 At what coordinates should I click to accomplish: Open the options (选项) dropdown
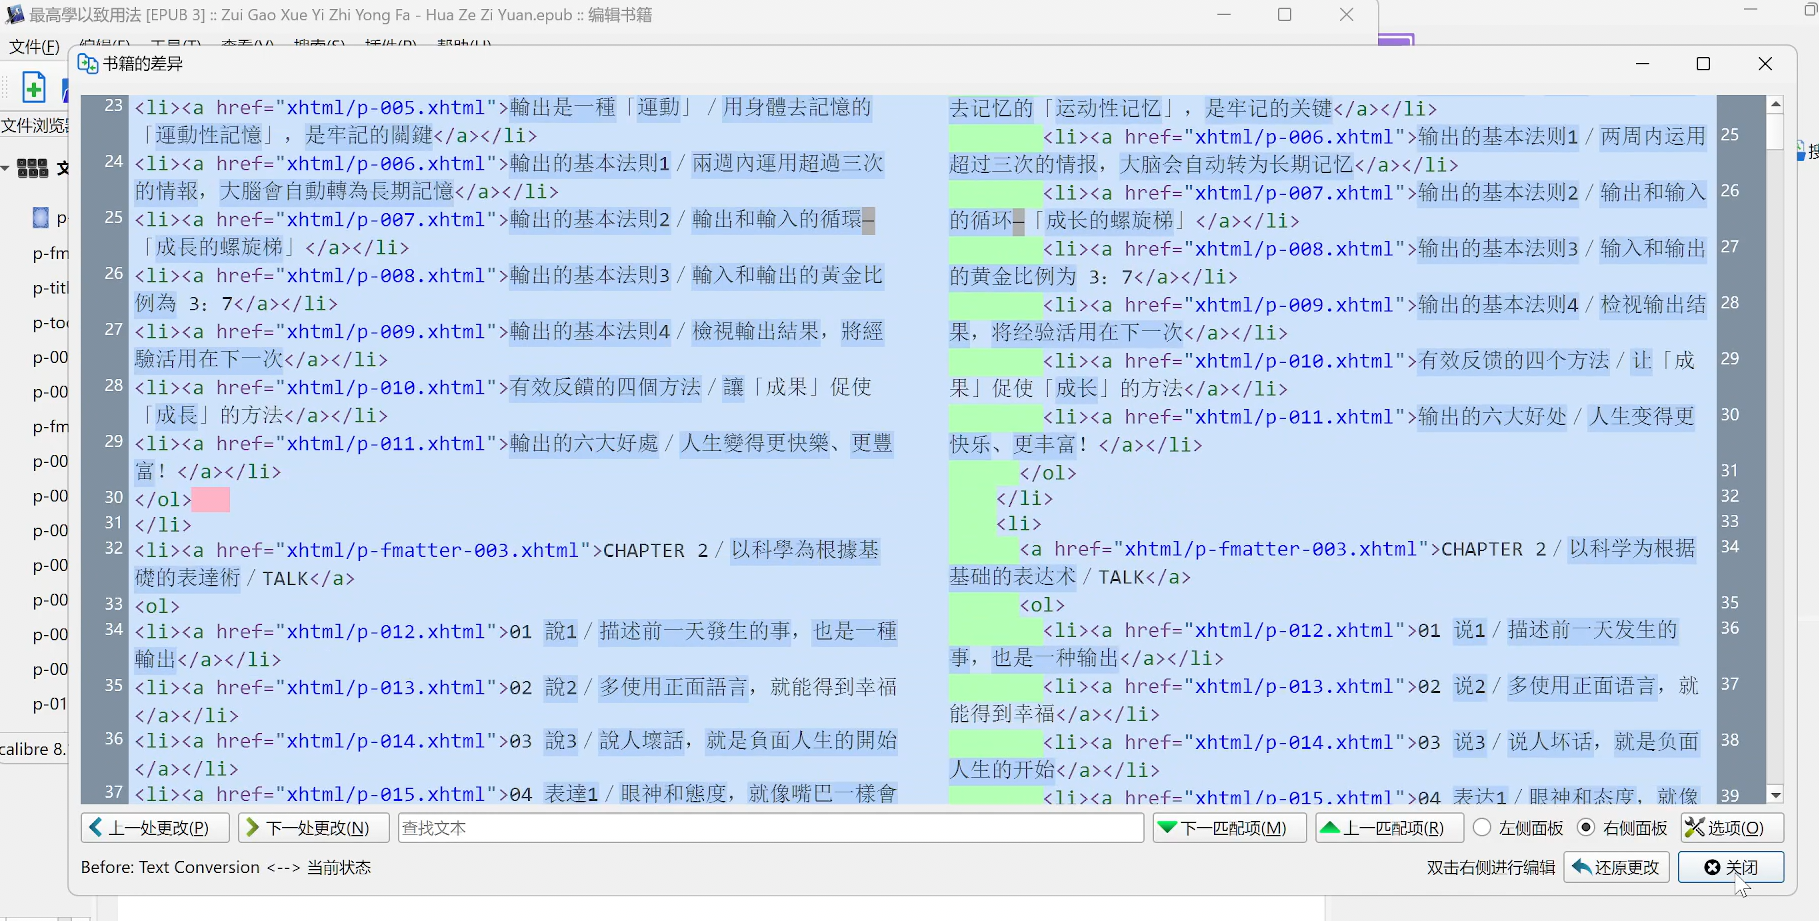[1731, 828]
